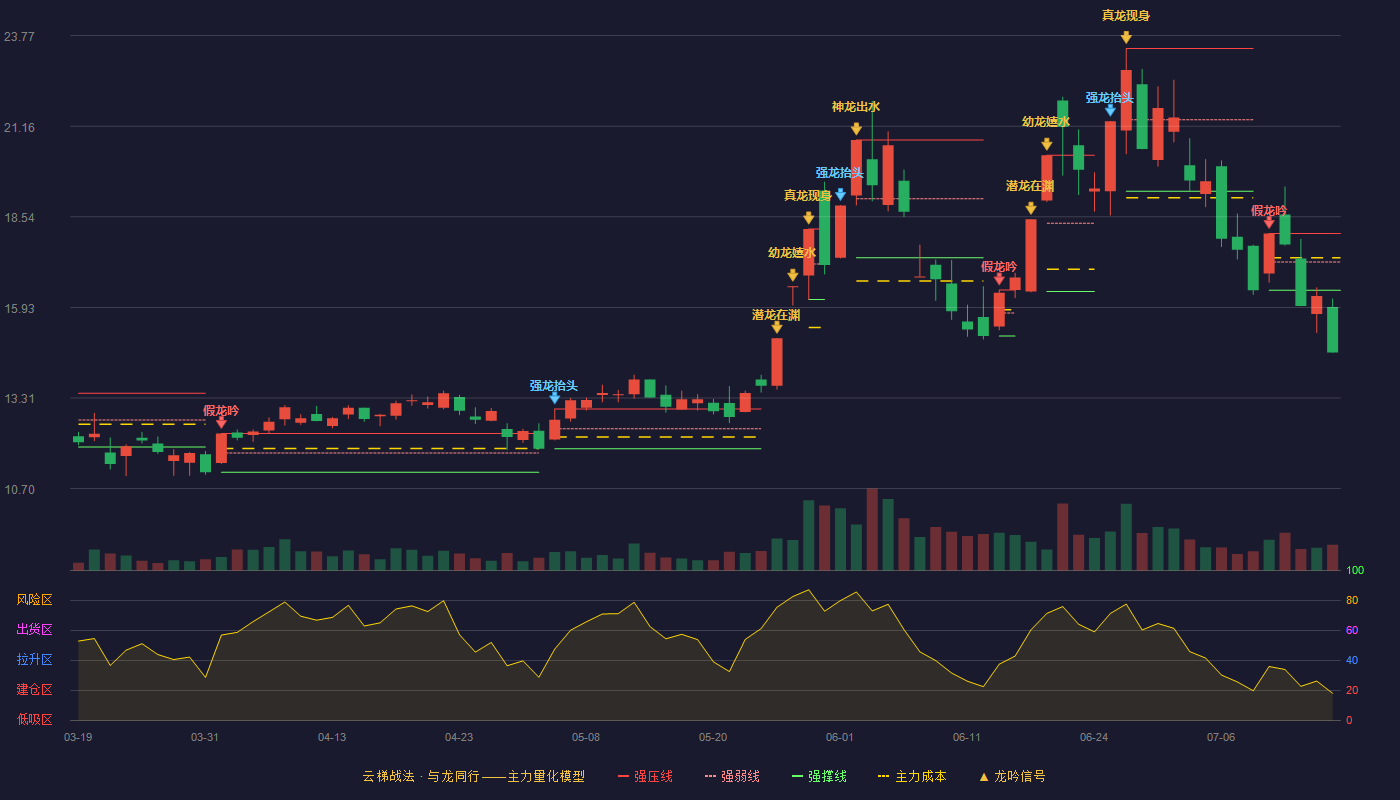Click the 23.77 price axis label

(19, 37)
